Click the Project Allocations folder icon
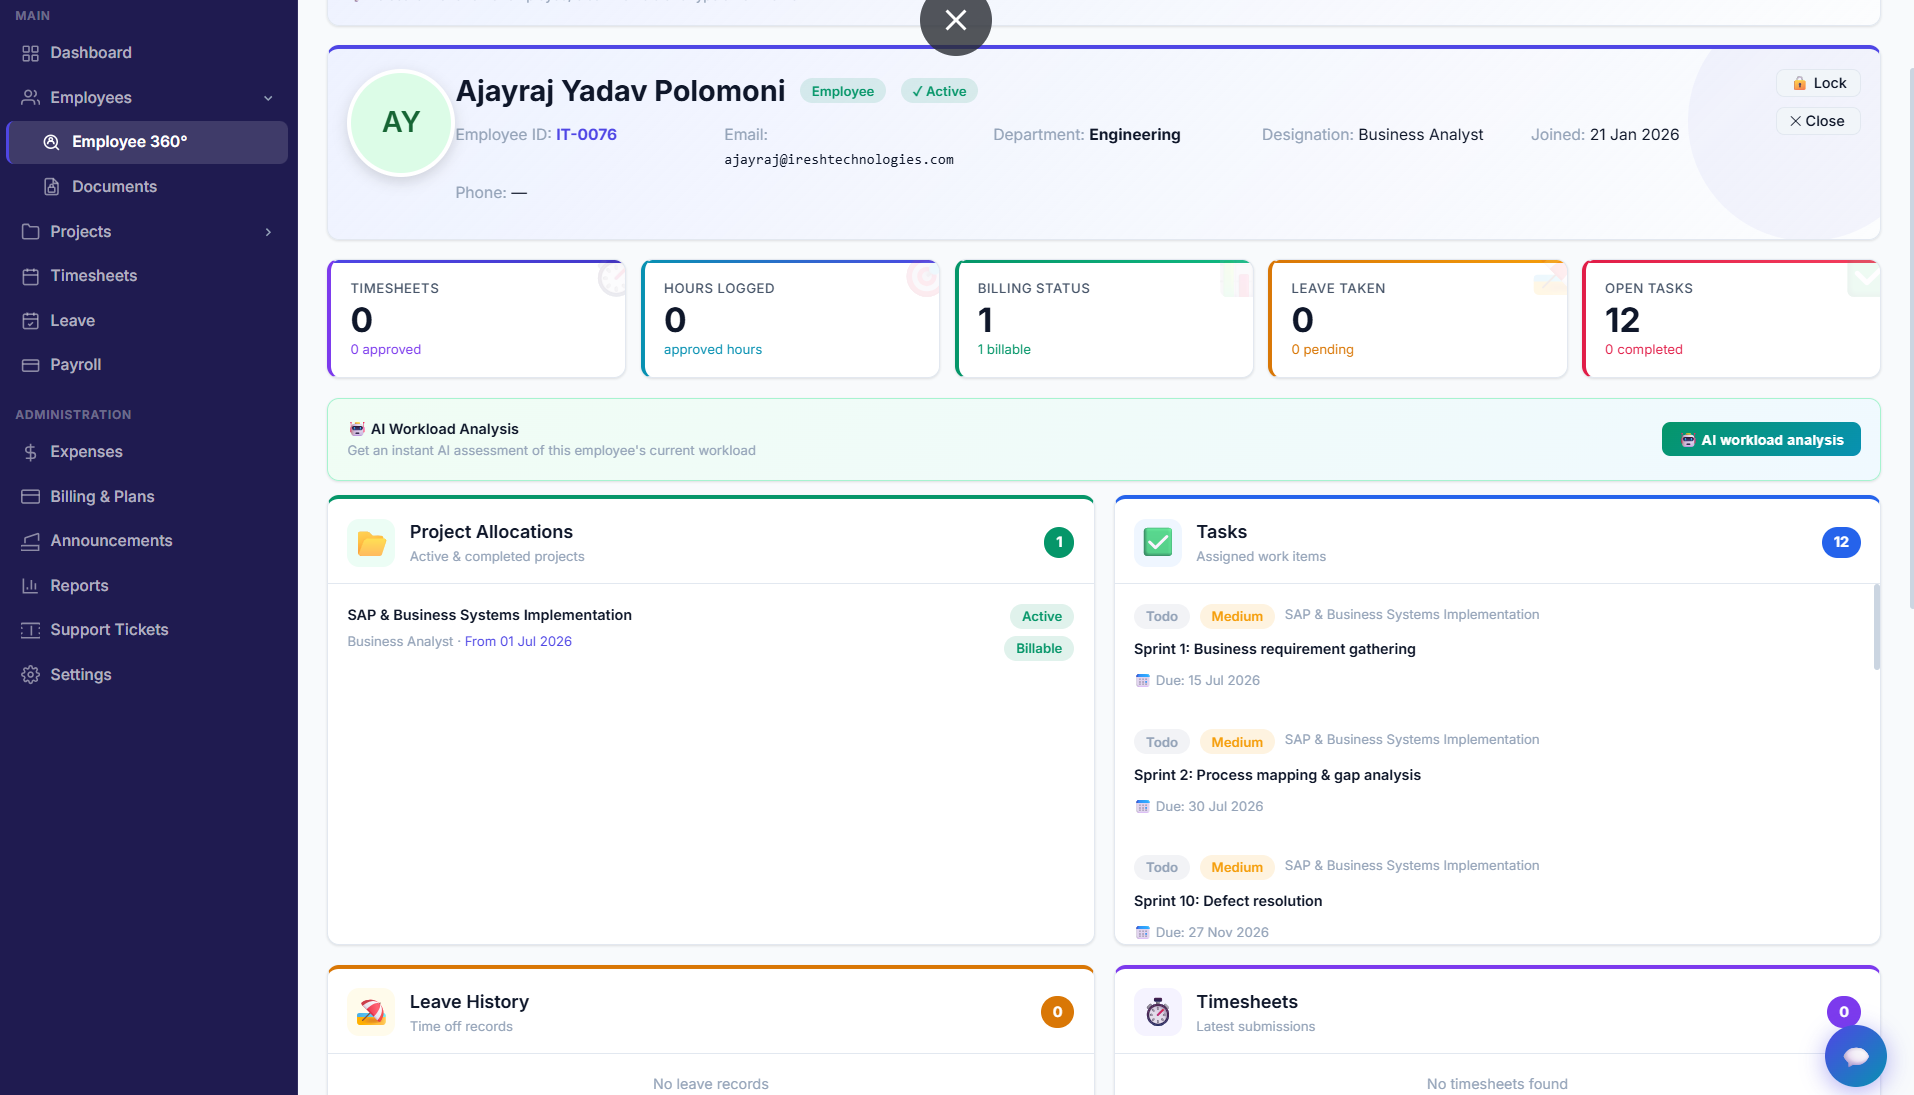1914x1095 pixels. tap(371, 543)
